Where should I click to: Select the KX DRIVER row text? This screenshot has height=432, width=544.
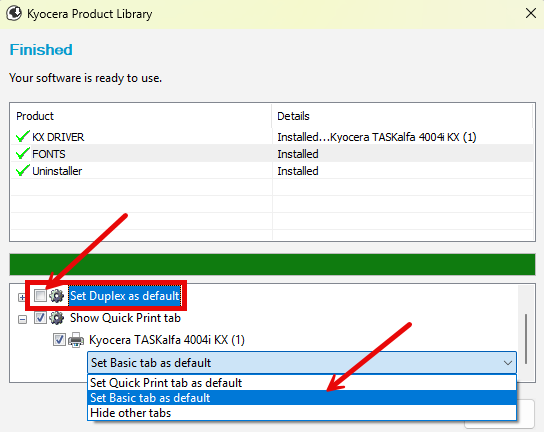tap(58, 137)
